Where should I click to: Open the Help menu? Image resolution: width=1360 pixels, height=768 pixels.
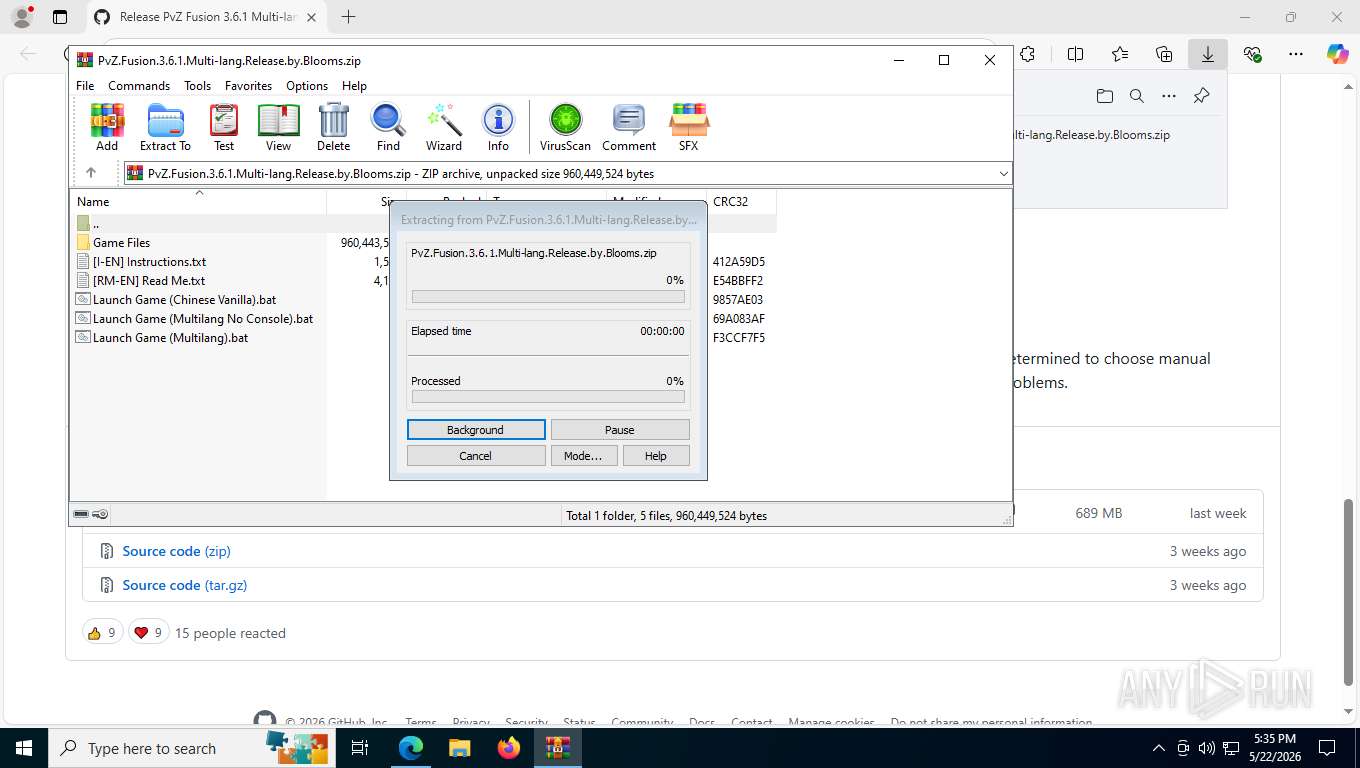click(354, 86)
